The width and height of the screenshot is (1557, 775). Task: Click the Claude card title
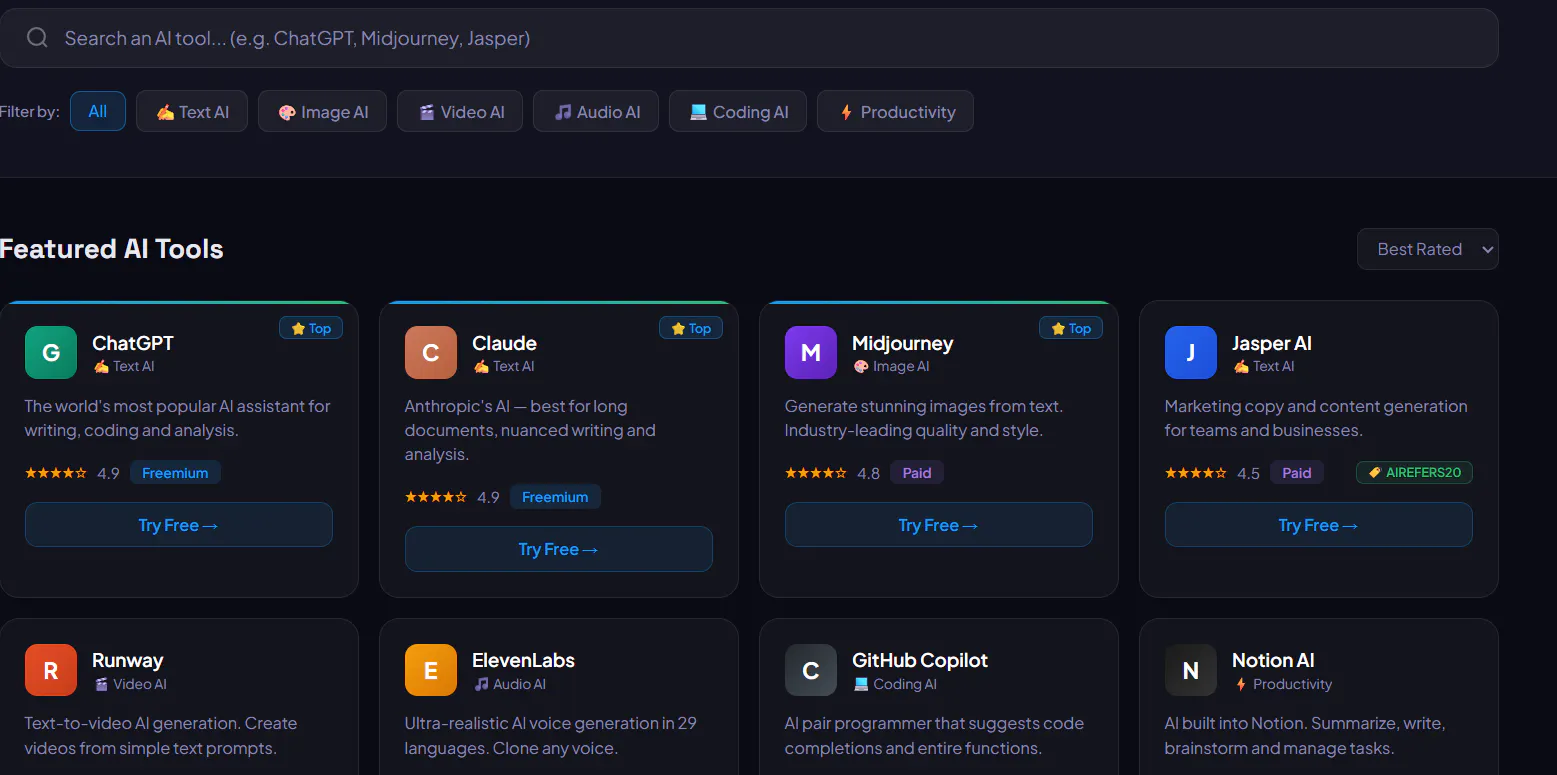click(x=504, y=343)
